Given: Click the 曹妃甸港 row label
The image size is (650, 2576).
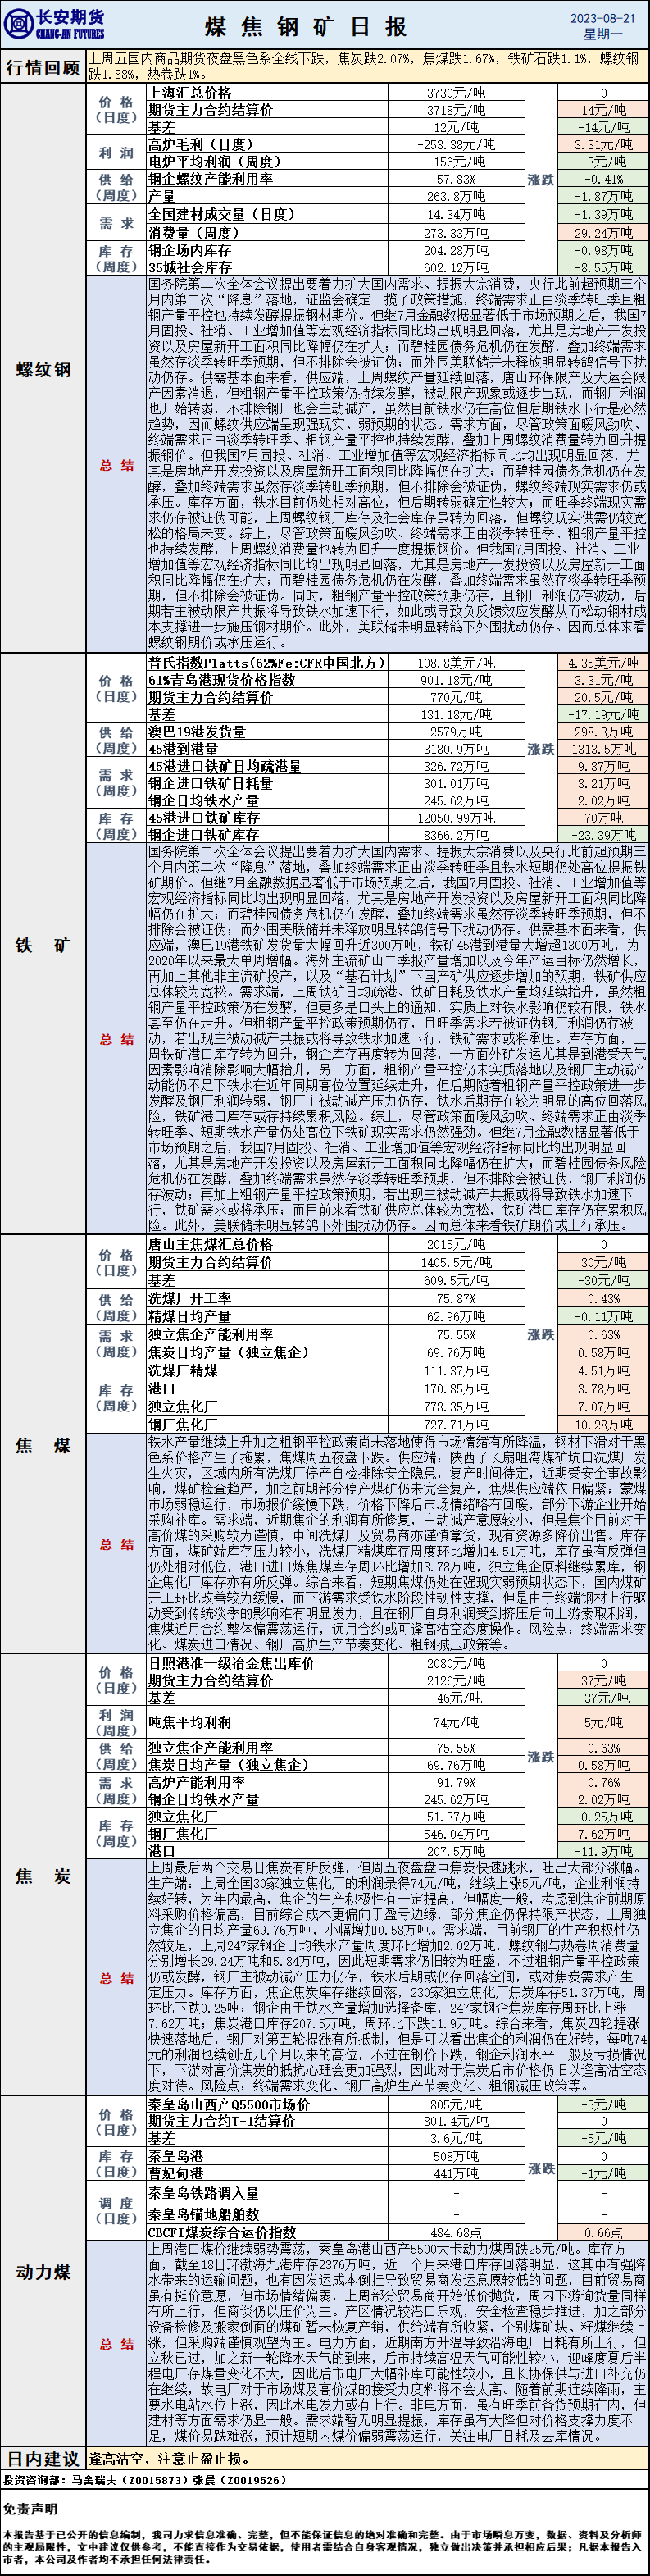Looking at the screenshot, I should [175, 2173].
